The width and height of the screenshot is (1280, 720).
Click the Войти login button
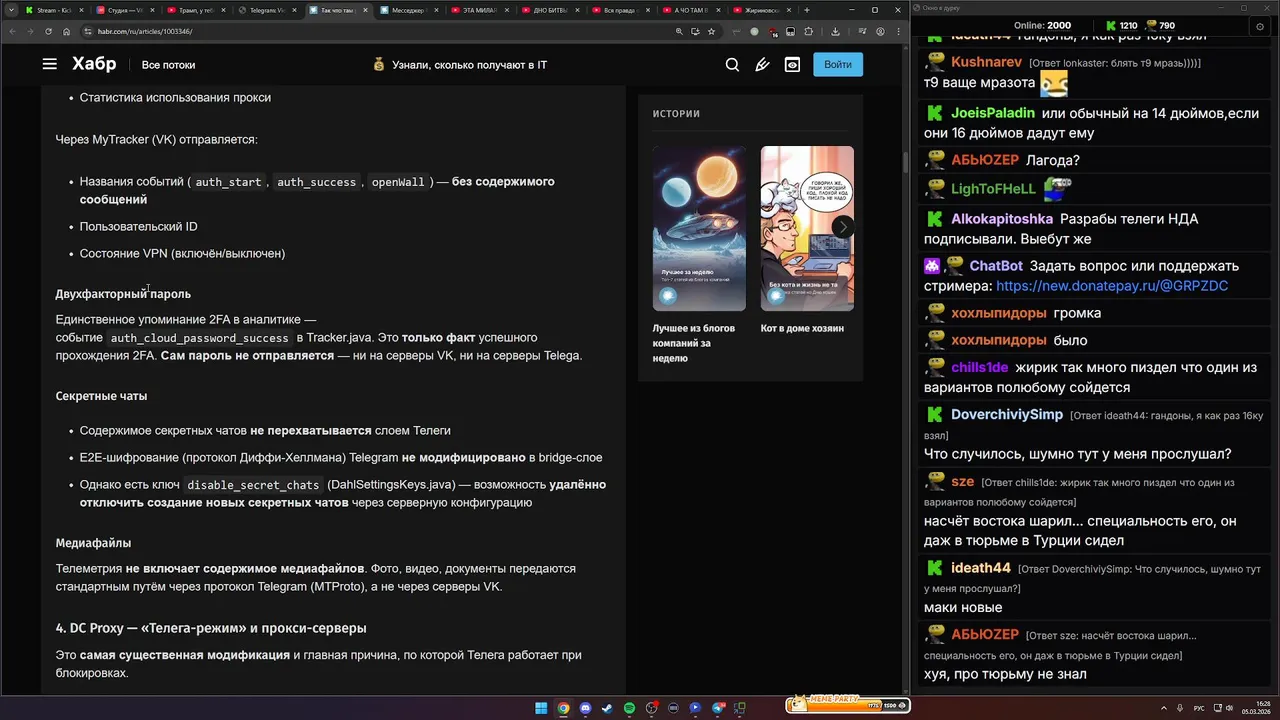point(838,64)
